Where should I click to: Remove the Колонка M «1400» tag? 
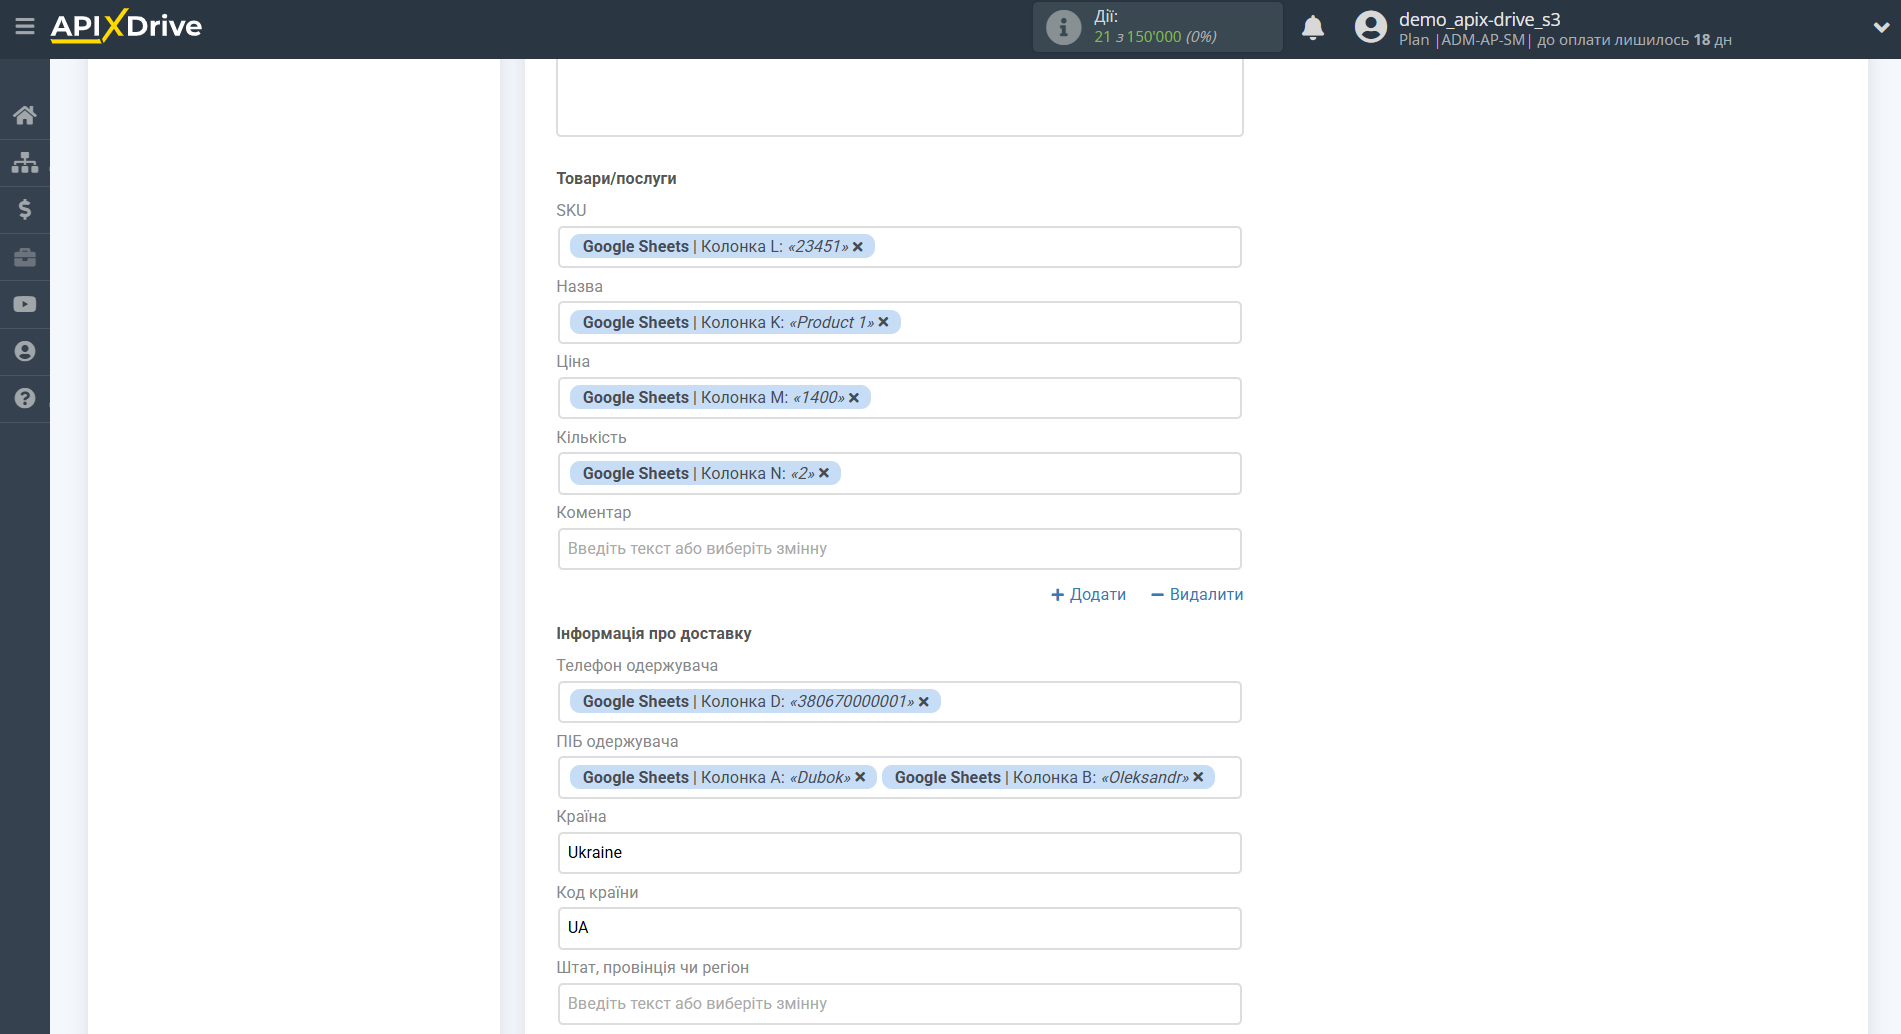(854, 398)
